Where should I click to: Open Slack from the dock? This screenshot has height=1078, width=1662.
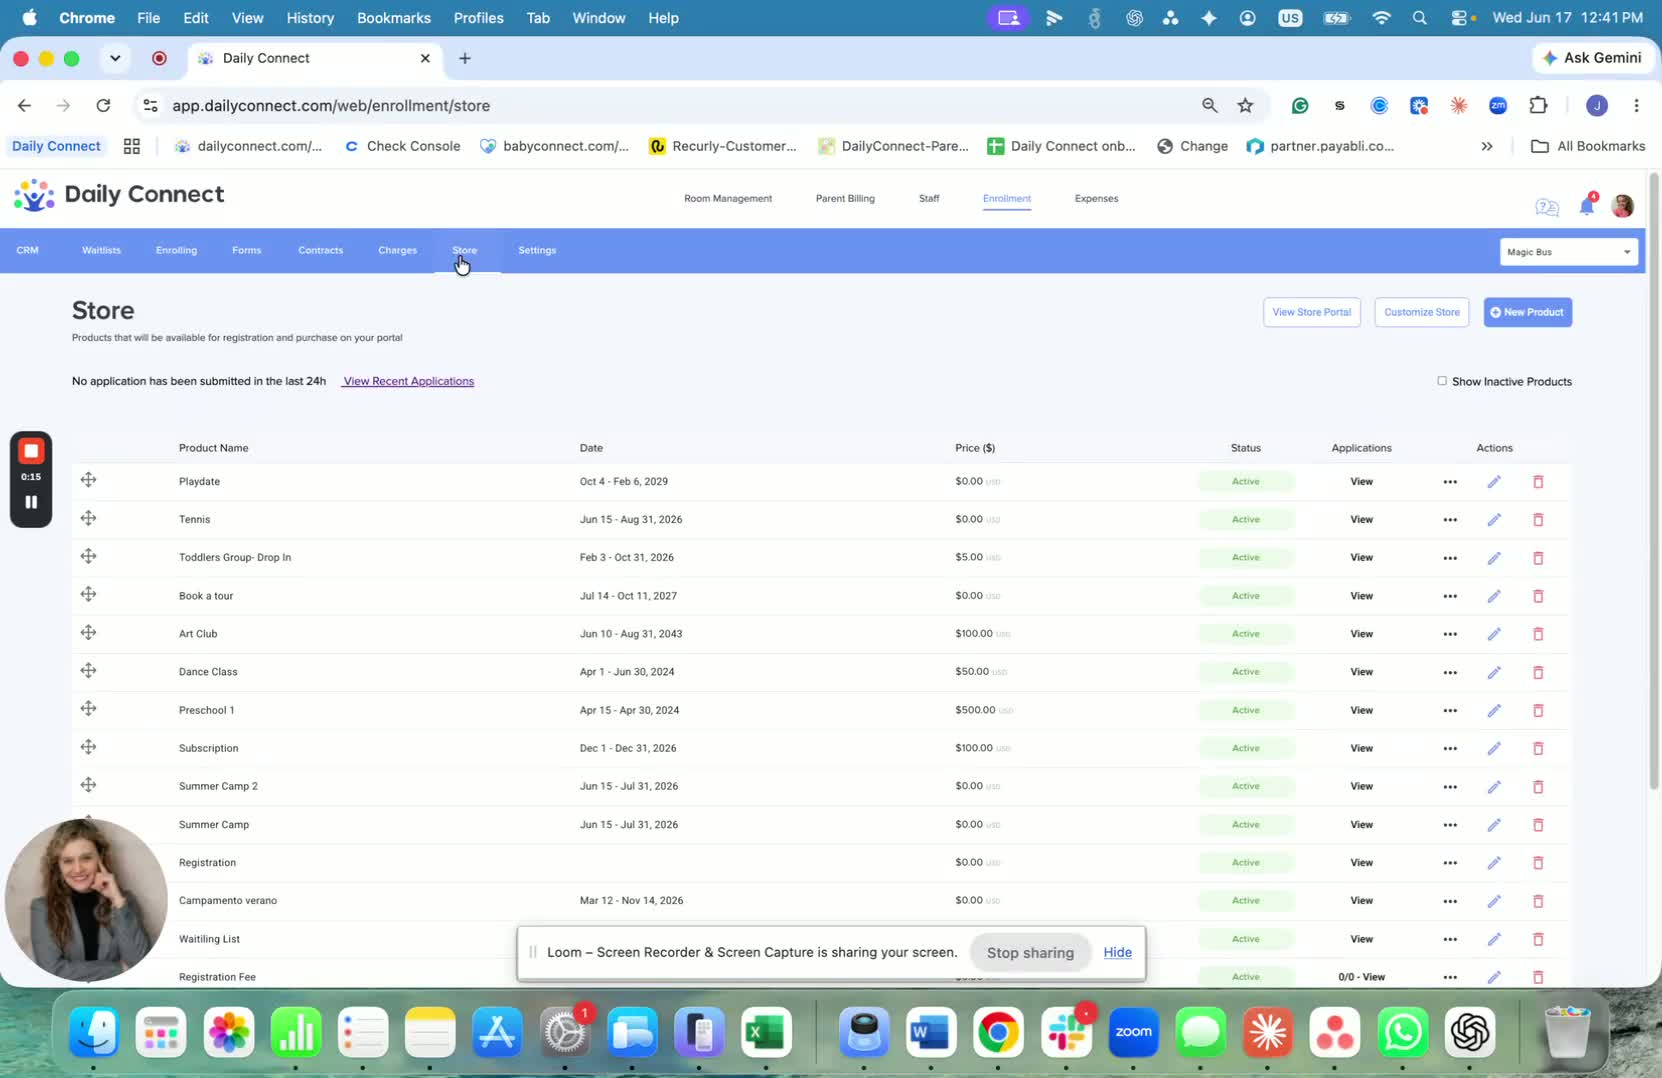[x=1066, y=1032]
